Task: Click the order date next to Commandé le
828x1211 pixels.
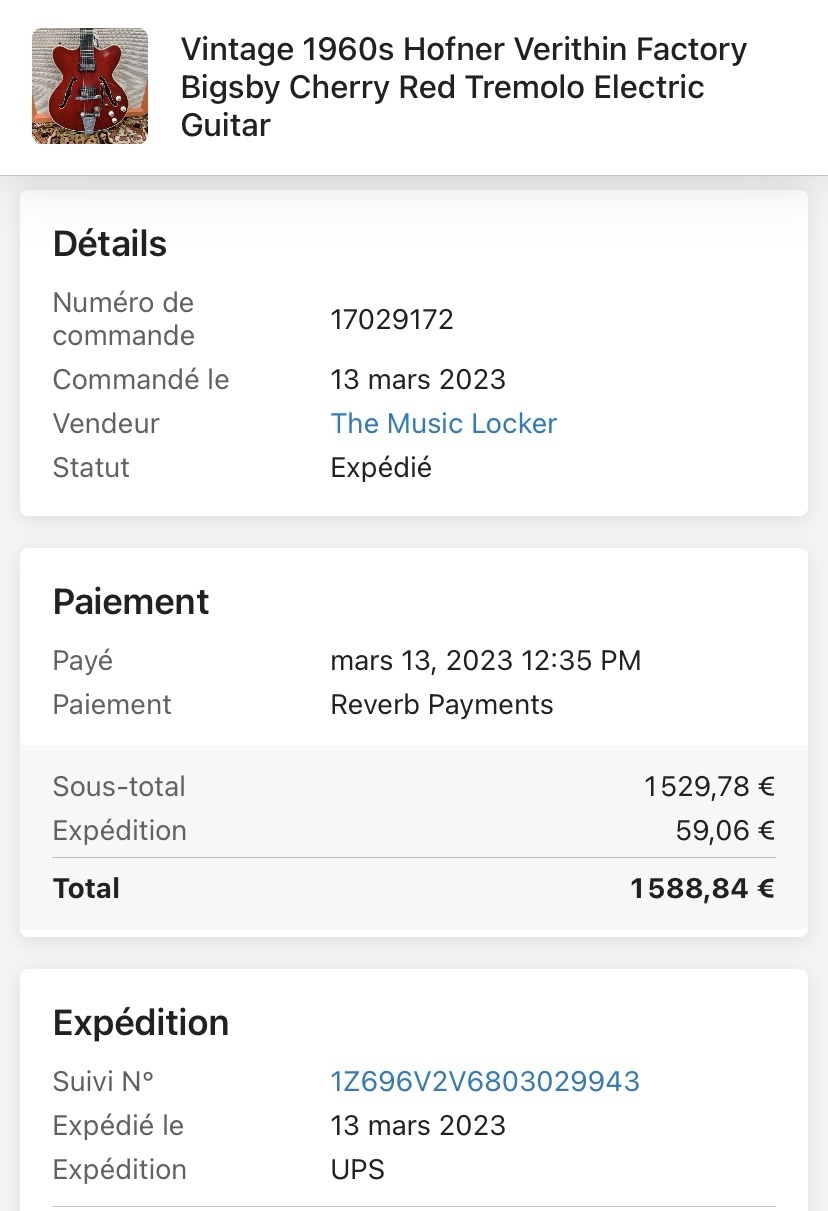Action: point(418,380)
